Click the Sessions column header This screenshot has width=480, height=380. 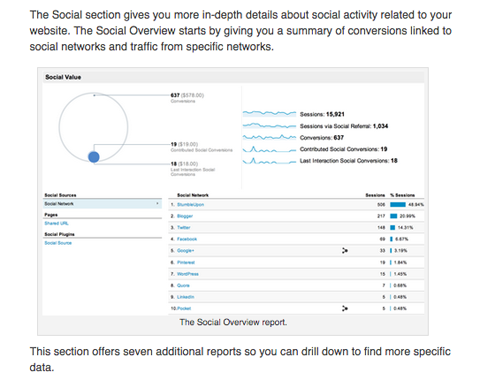click(x=375, y=195)
